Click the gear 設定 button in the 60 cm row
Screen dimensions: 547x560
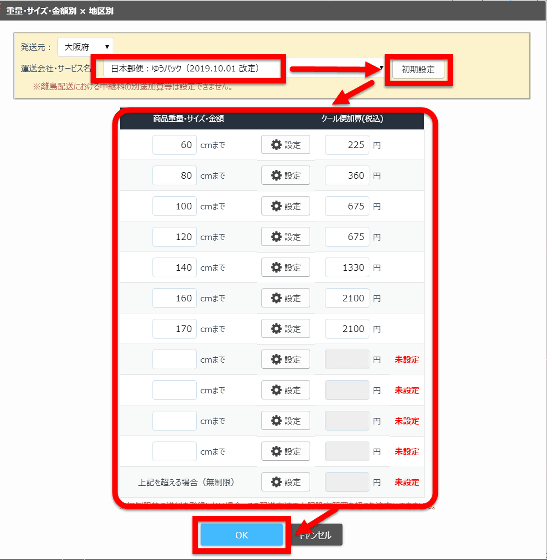pos(285,145)
